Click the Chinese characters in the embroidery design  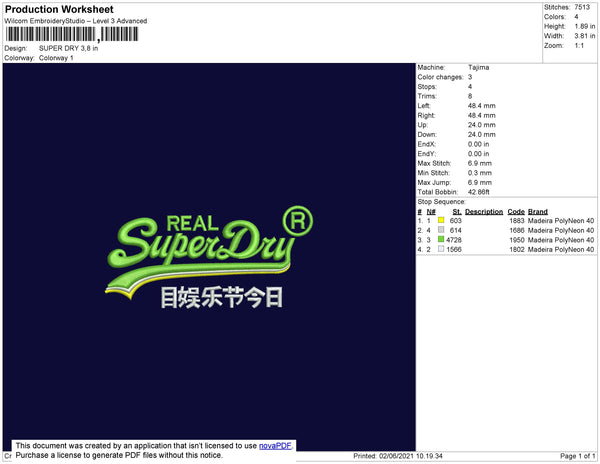222,297
